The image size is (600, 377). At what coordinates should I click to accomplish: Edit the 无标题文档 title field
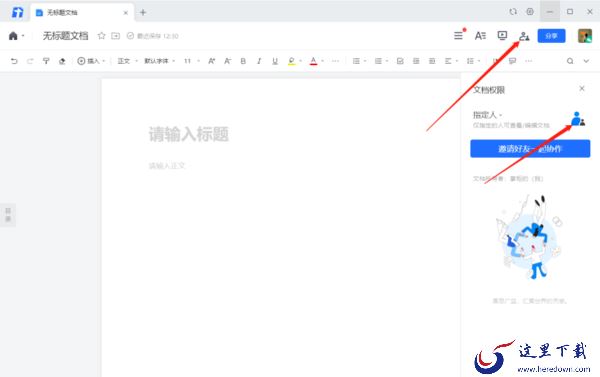[x=65, y=36]
